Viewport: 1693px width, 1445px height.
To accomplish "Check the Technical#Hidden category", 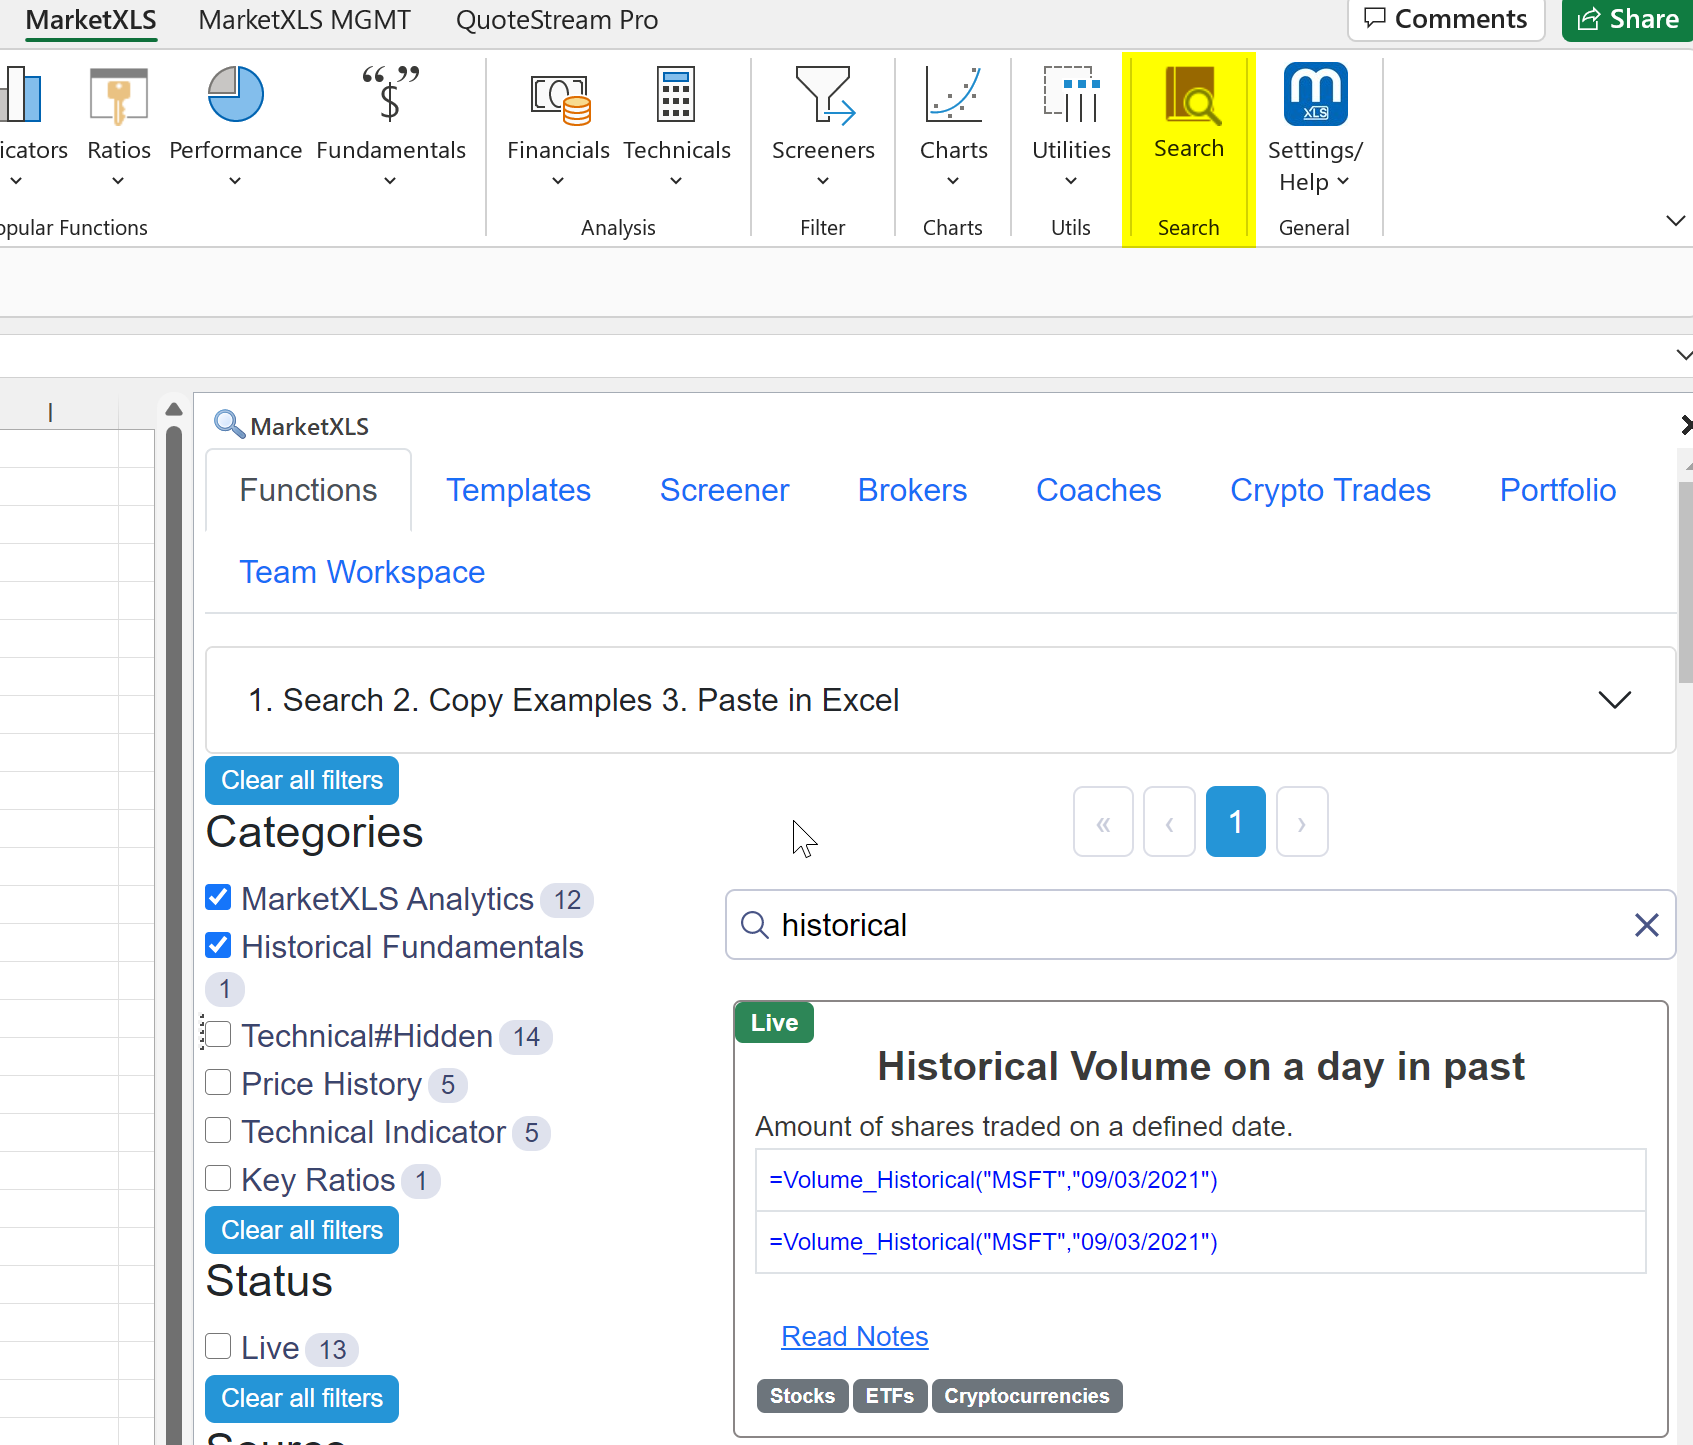I will (218, 1034).
